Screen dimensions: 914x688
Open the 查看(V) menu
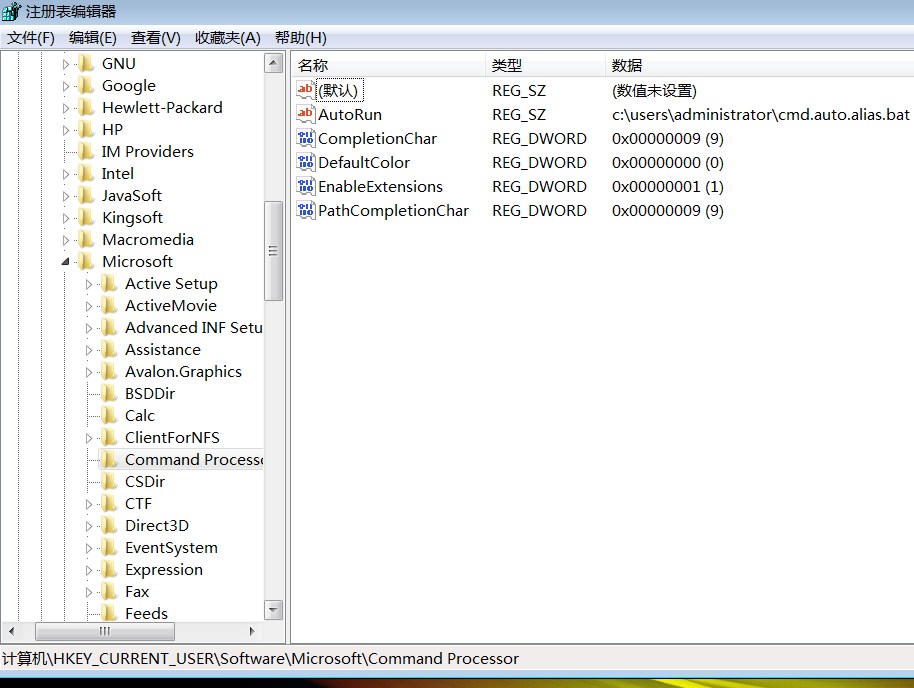(156, 38)
